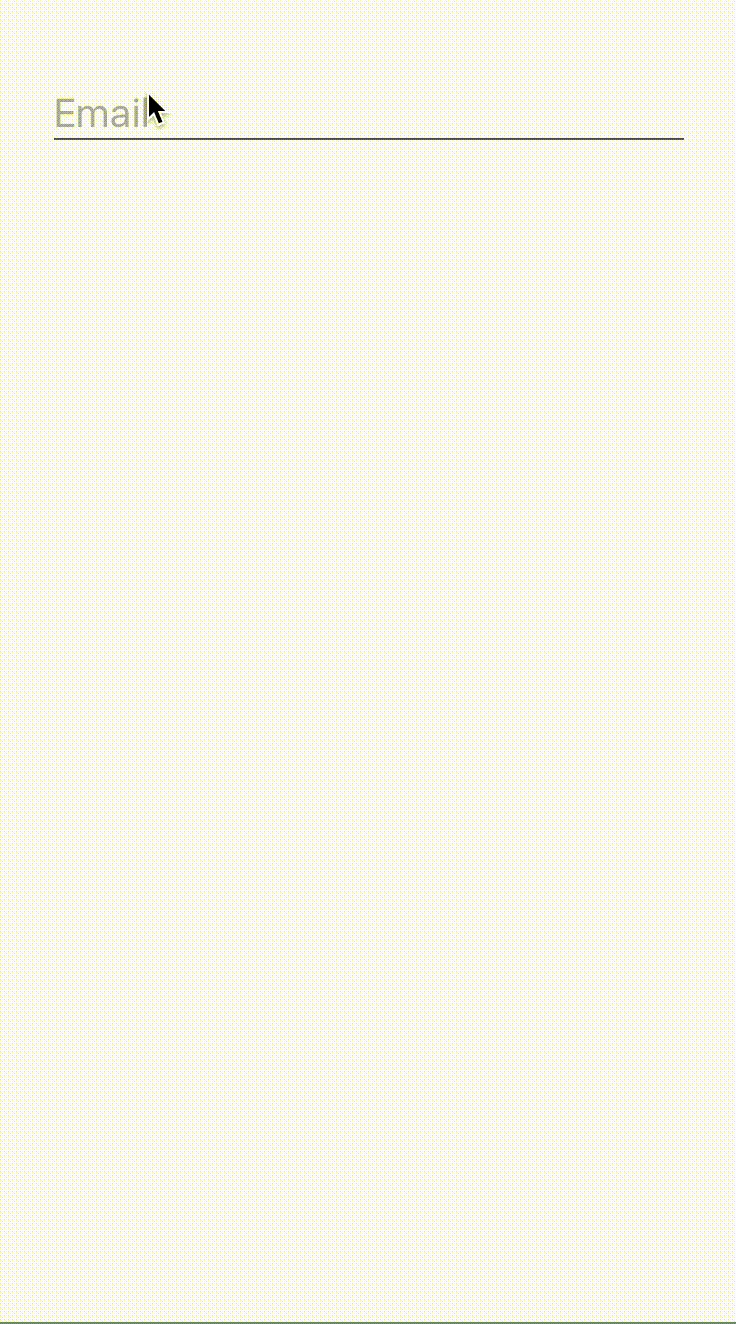Click the Email field's underline
736x1324 pixels.
point(368,139)
